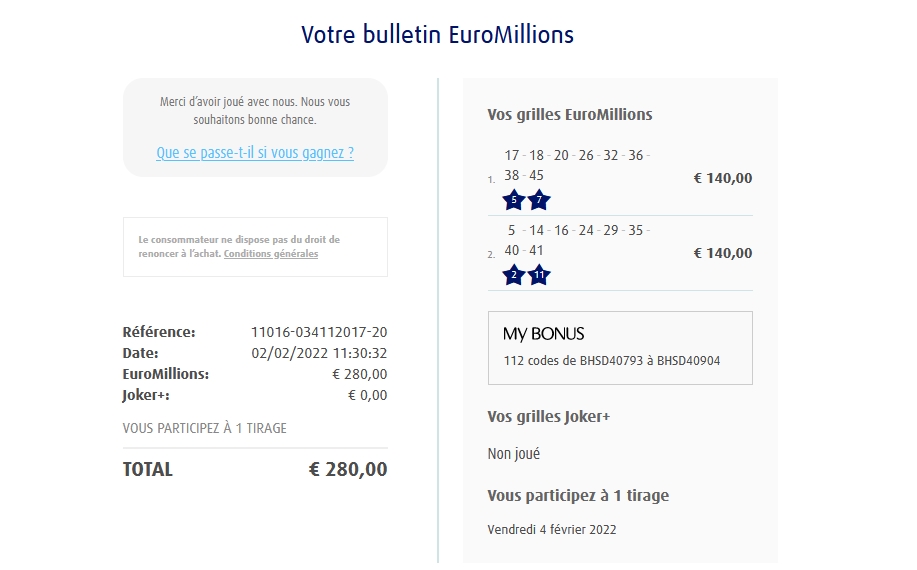
Task: Click the Joker+ amount € 0,00
Action: click(x=367, y=395)
